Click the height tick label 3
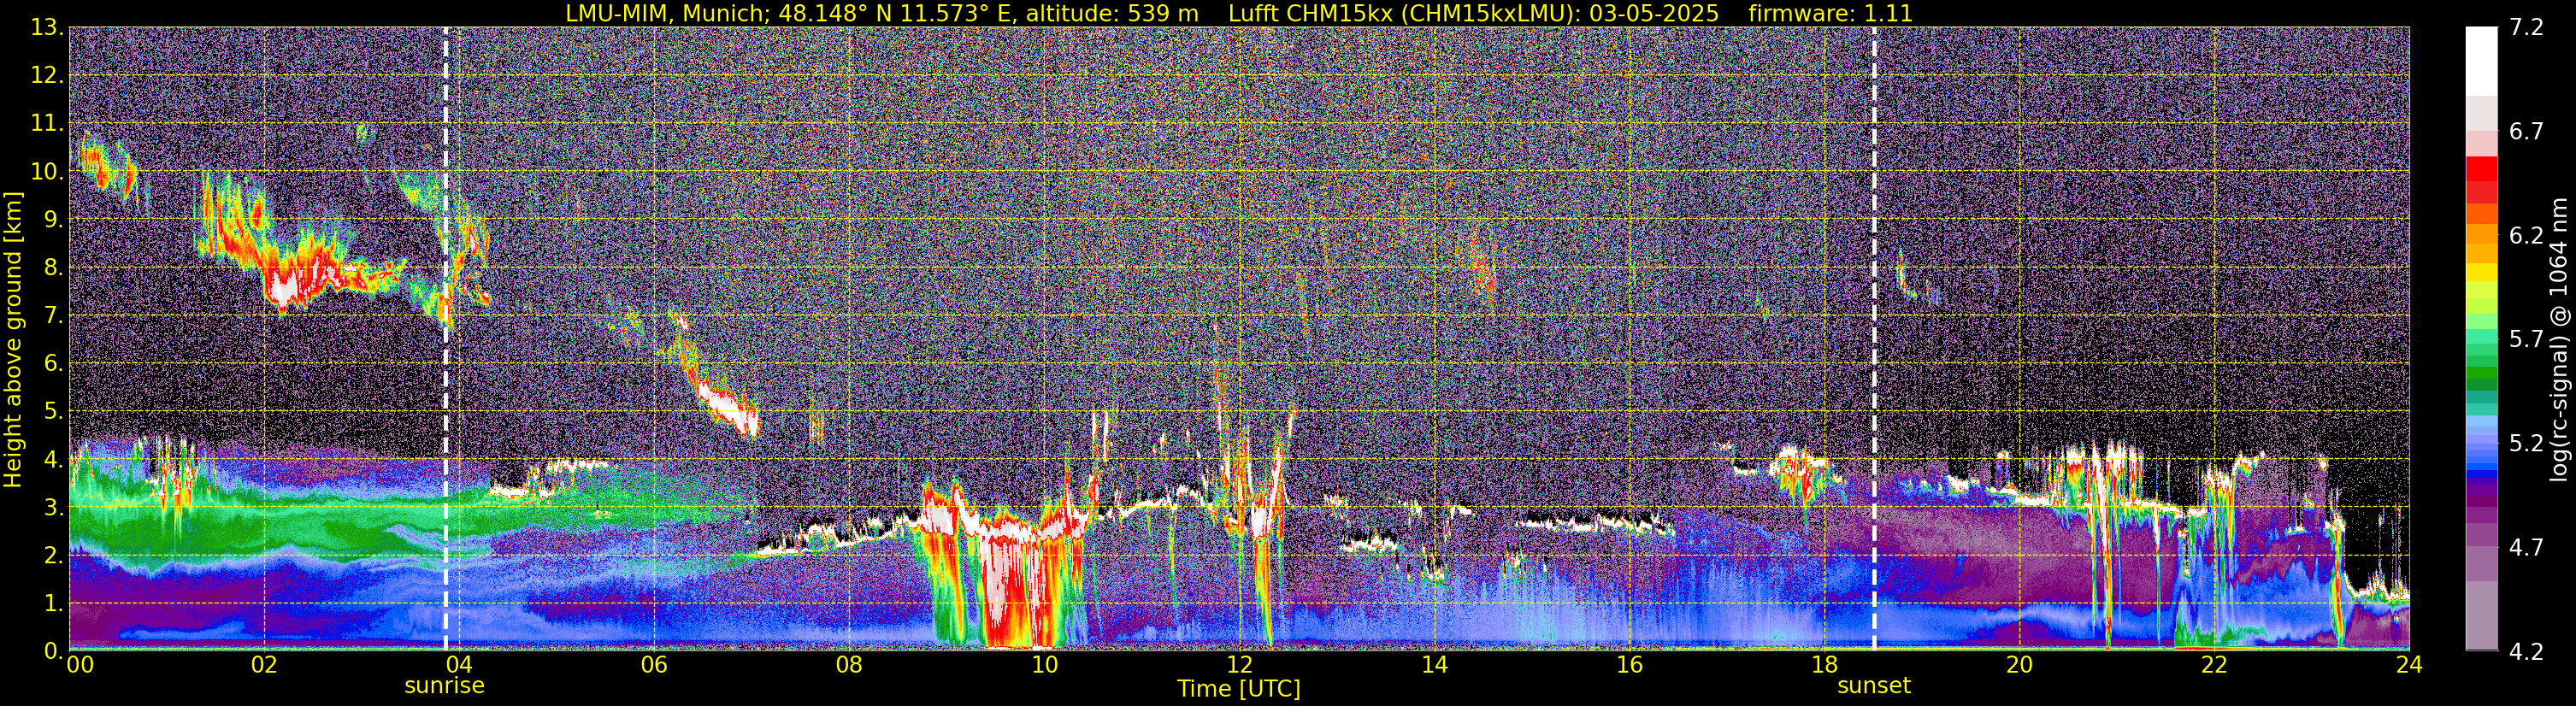2576x706 pixels. pyautogui.click(x=53, y=508)
